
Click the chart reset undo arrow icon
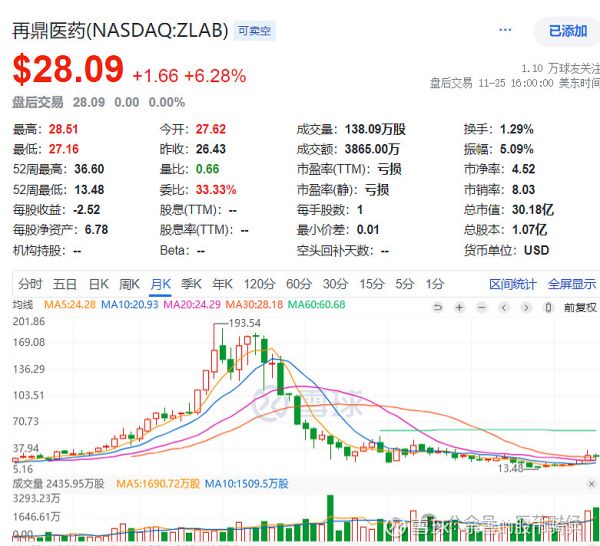coord(438,307)
